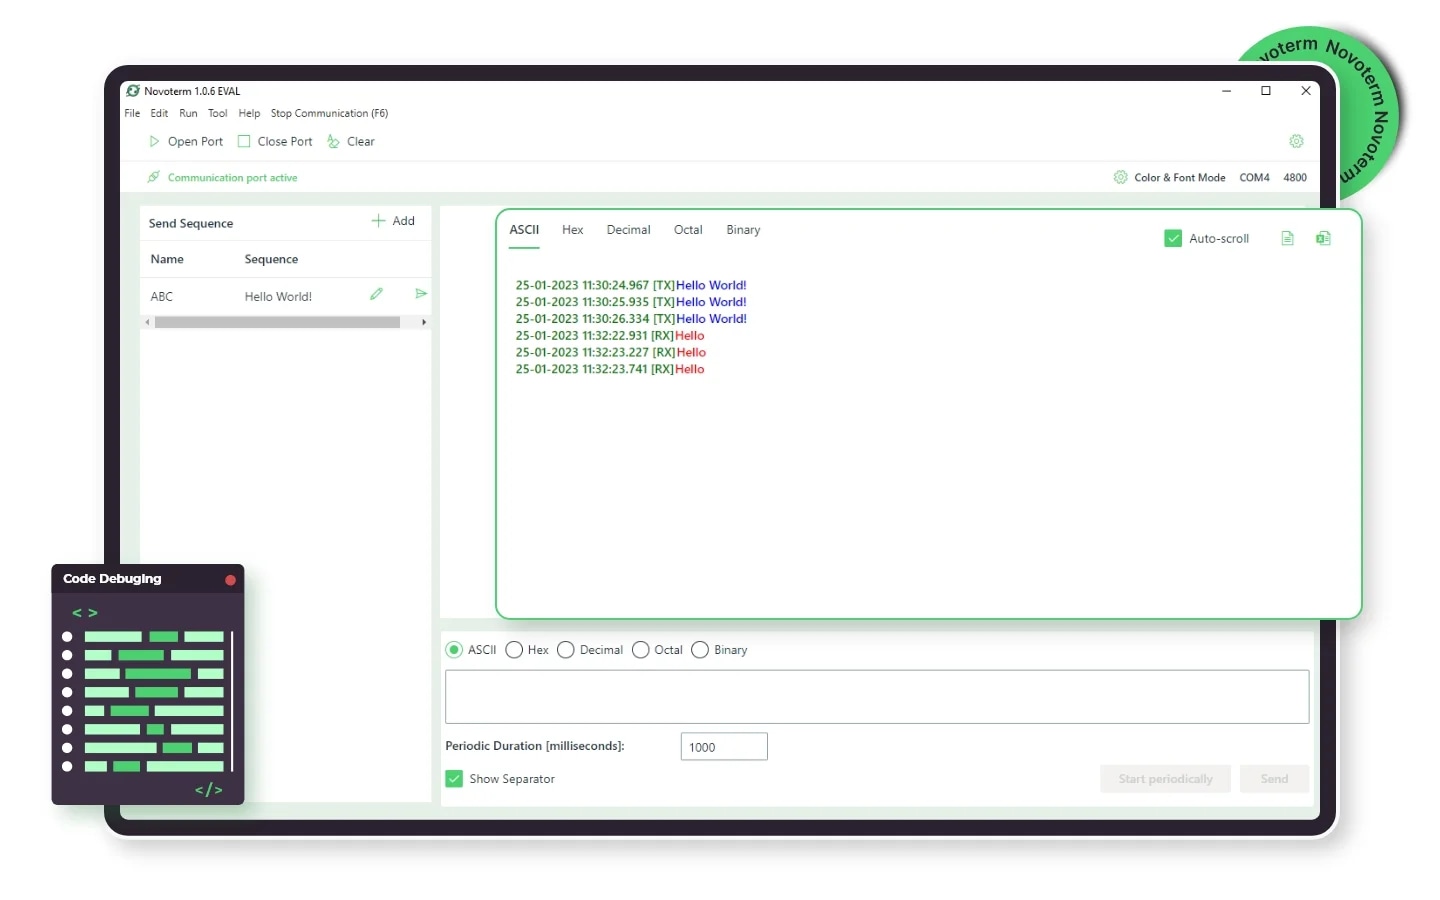
Task: Open the File menu
Action: (132, 114)
